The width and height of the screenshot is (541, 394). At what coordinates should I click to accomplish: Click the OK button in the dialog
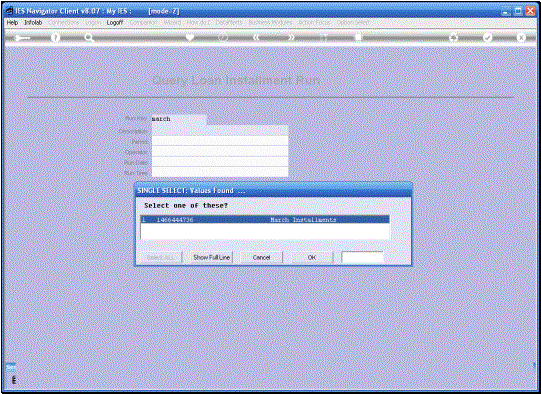312,257
